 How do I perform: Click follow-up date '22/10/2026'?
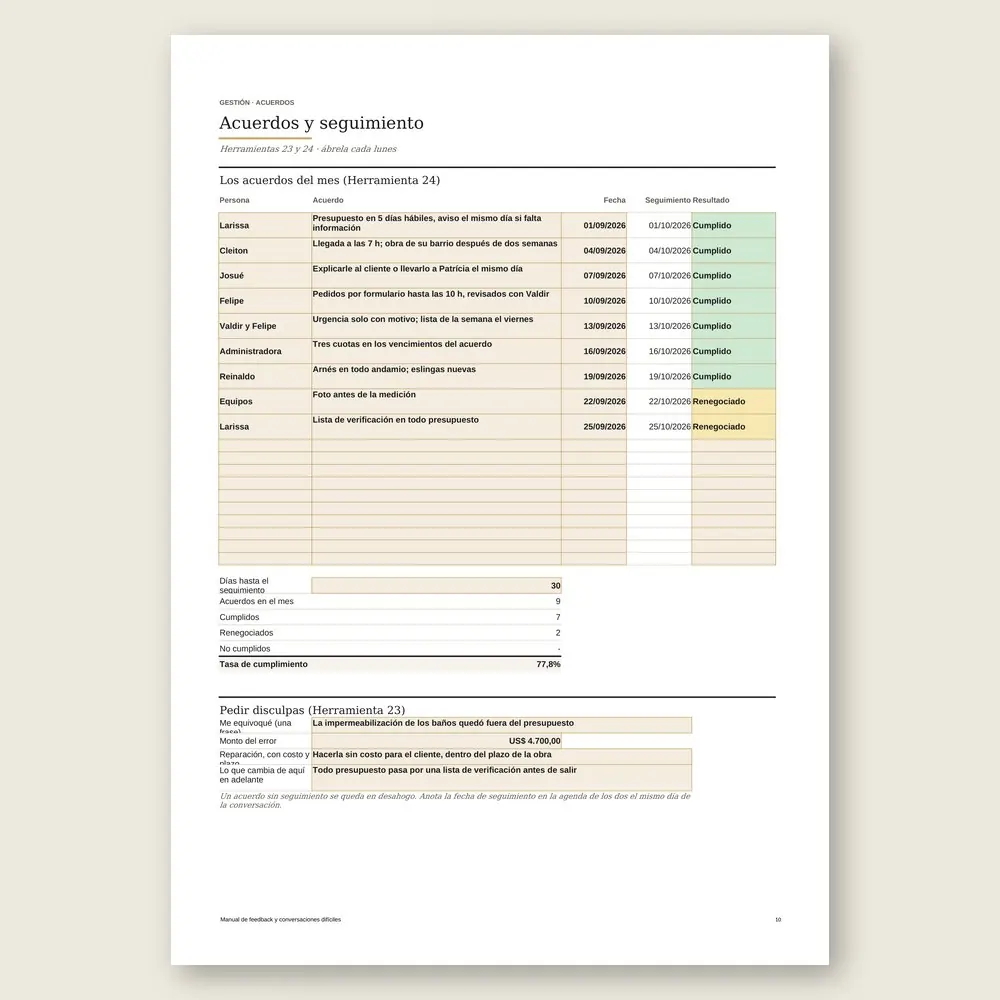pos(659,401)
